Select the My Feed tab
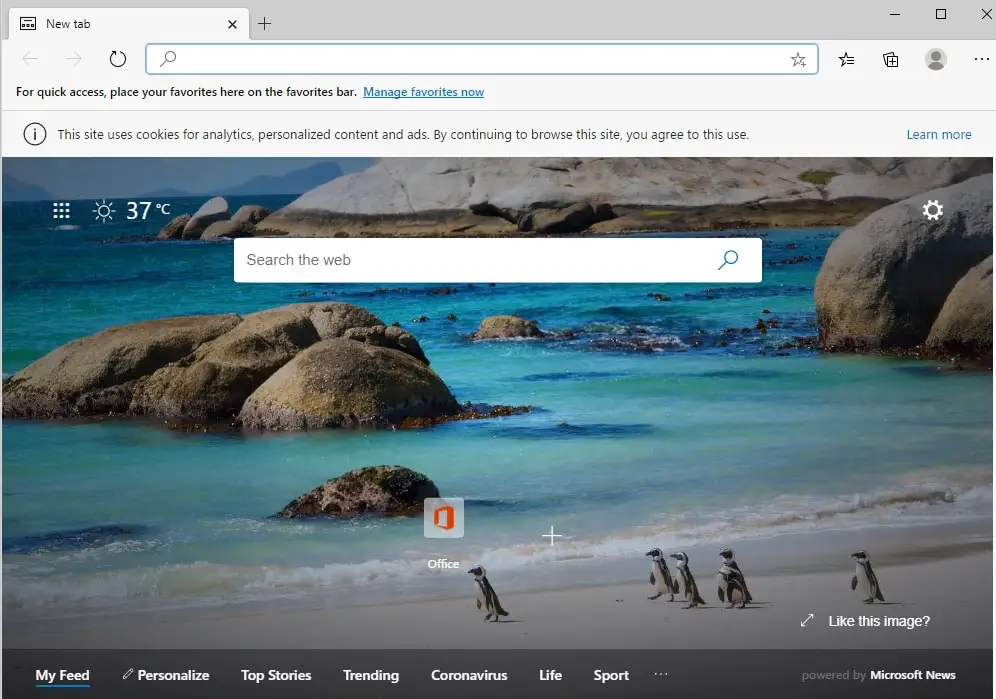This screenshot has width=996, height=699. (x=62, y=675)
